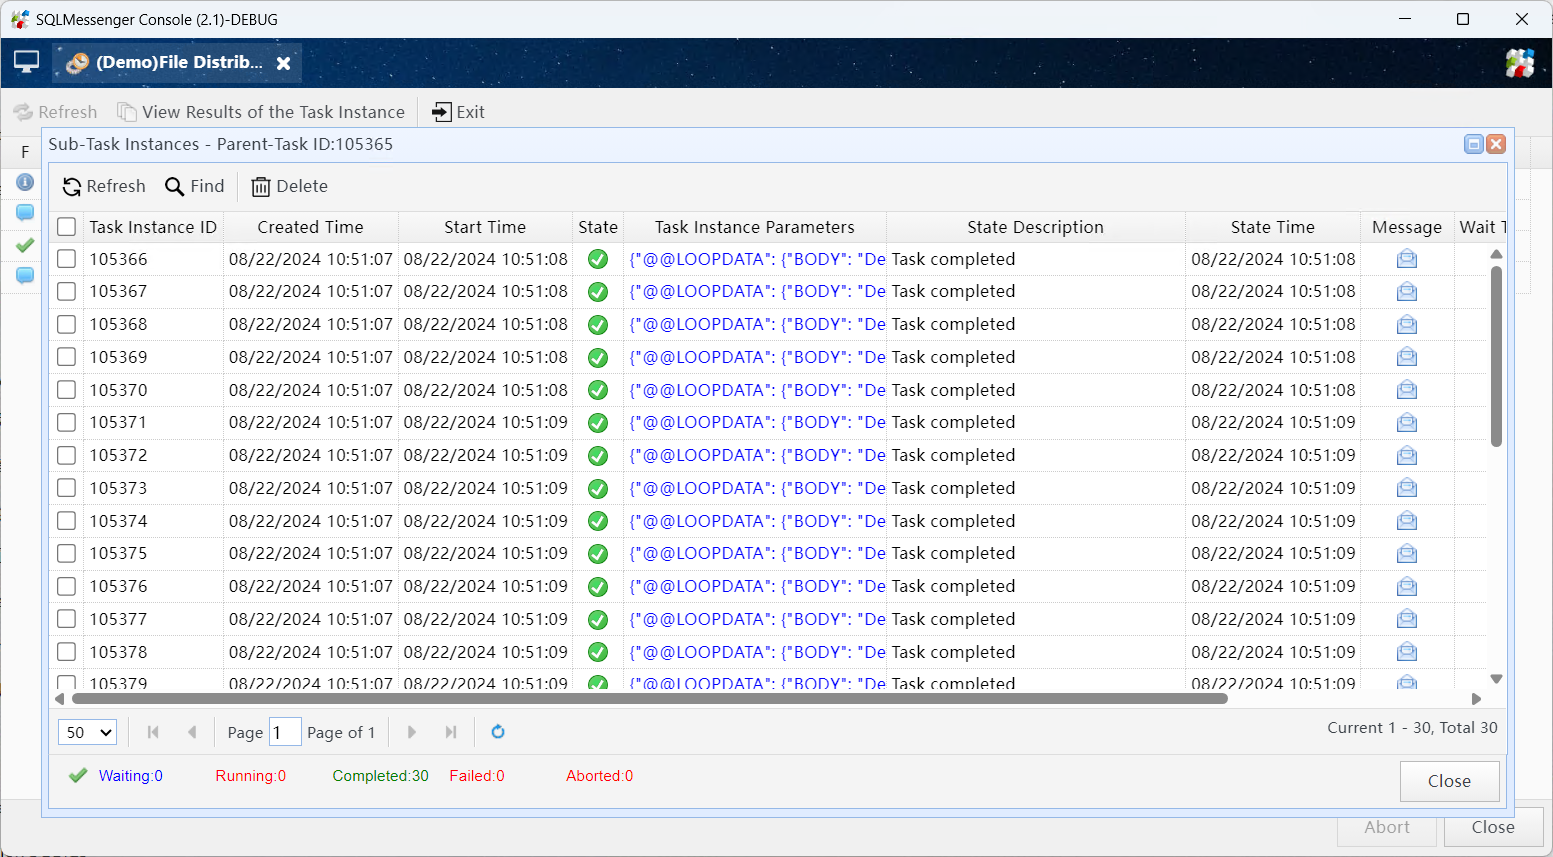Screen dimensions: 1553x857
Task: Click the Abort button in background window
Action: [x=1387, y=828]
